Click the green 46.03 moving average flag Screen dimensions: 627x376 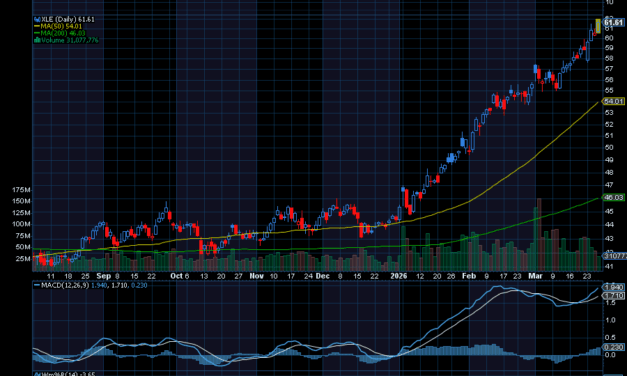[x=613, y=198]
